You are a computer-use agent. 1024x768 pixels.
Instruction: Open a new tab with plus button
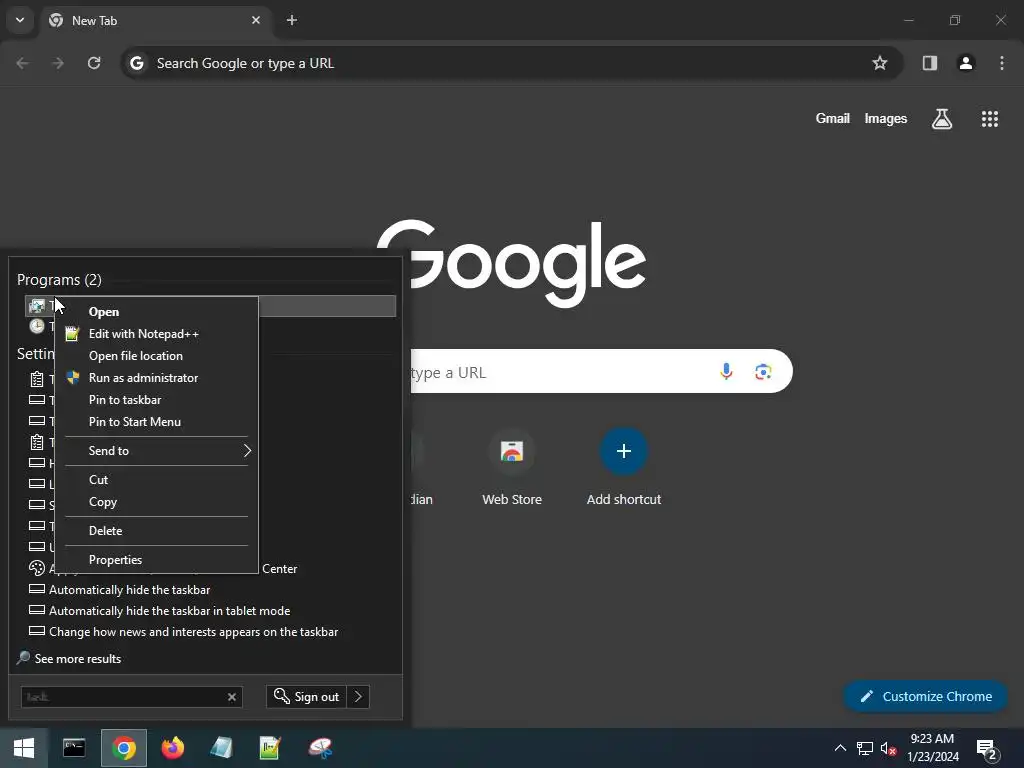(292, 20)
